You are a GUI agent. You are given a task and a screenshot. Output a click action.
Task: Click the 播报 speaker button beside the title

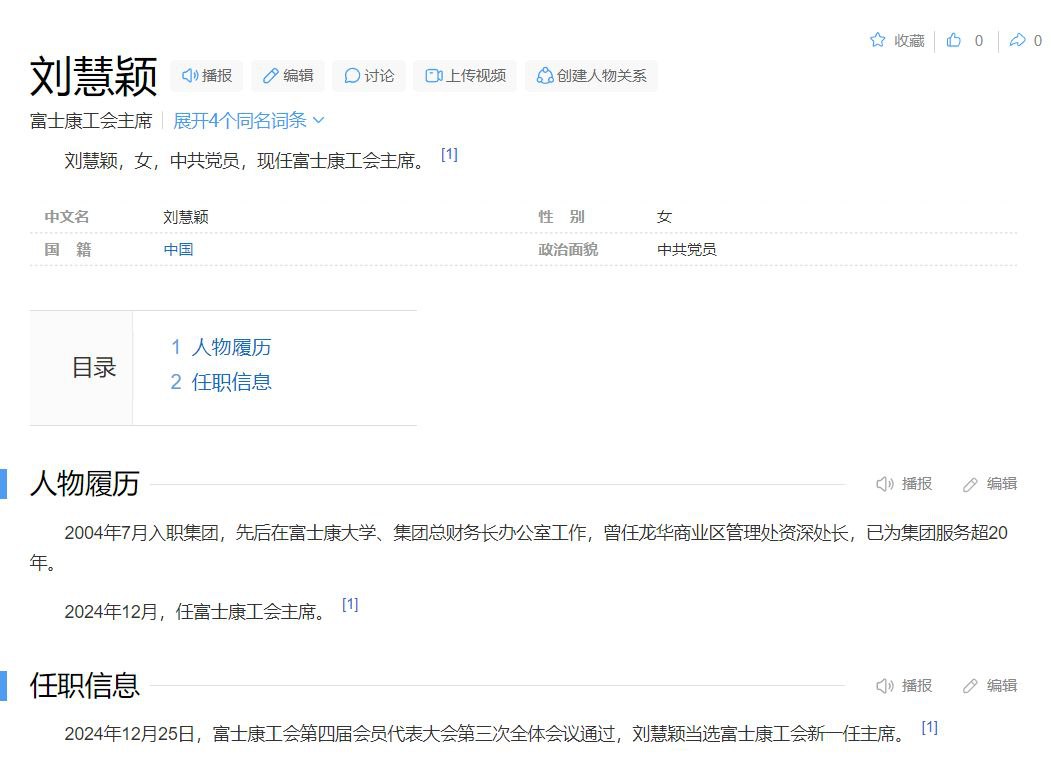click(x=206, y=76)
